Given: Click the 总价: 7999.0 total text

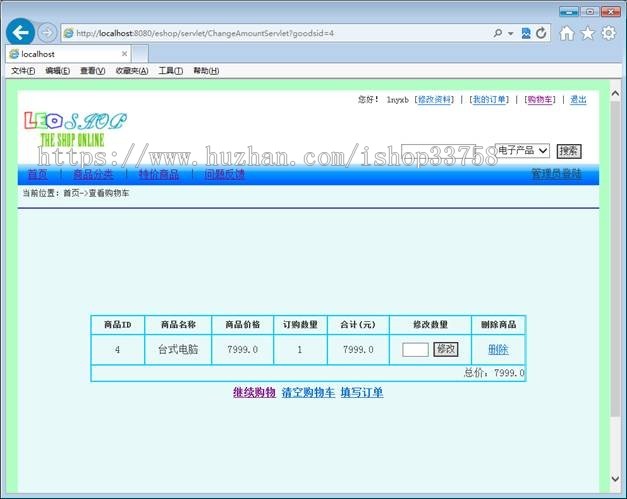Looking at the screenshot, I should [x=494, y=373].
